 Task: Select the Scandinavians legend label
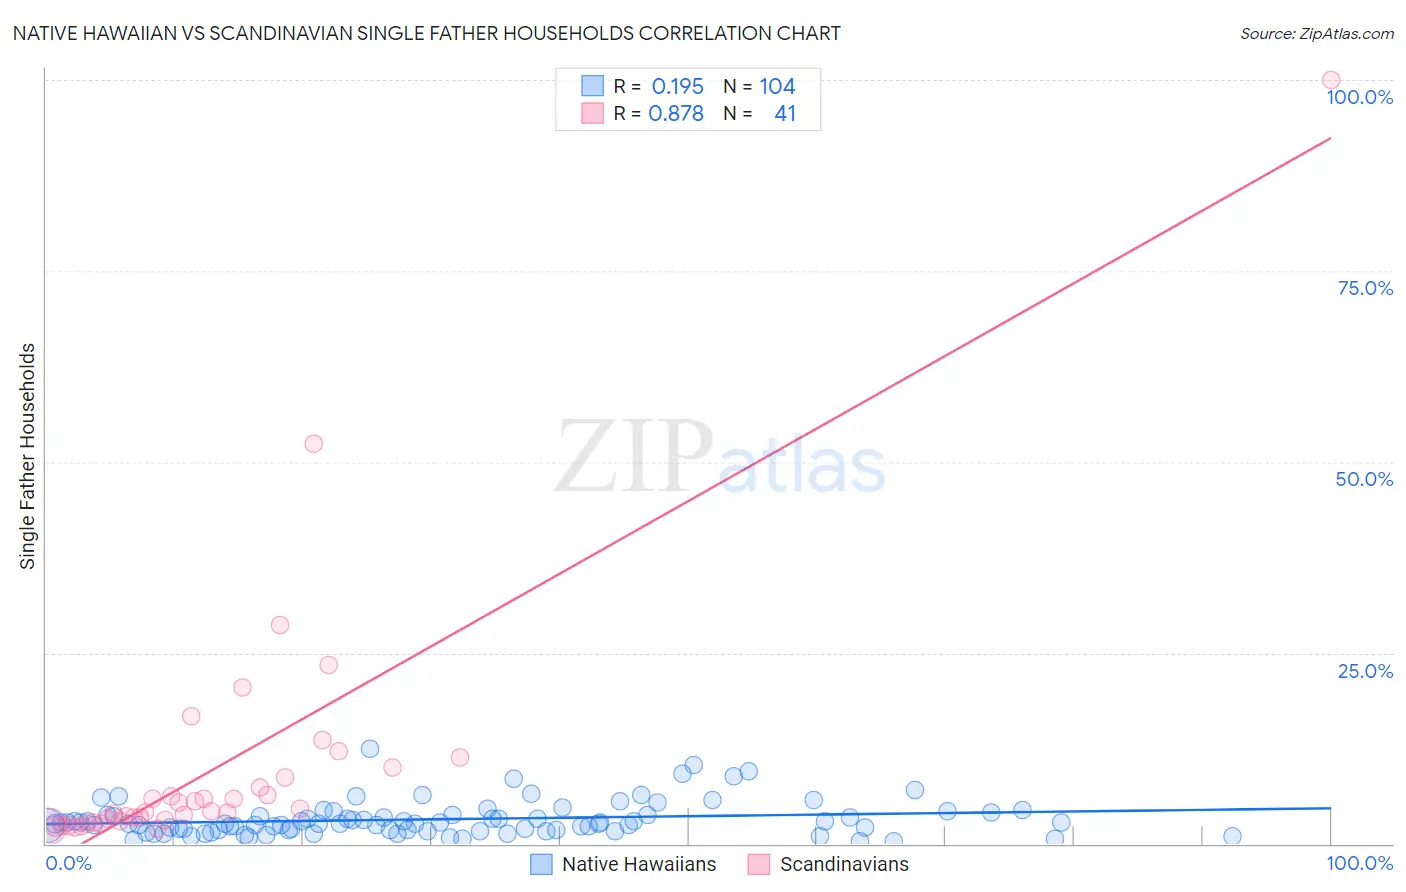point(844,864)
